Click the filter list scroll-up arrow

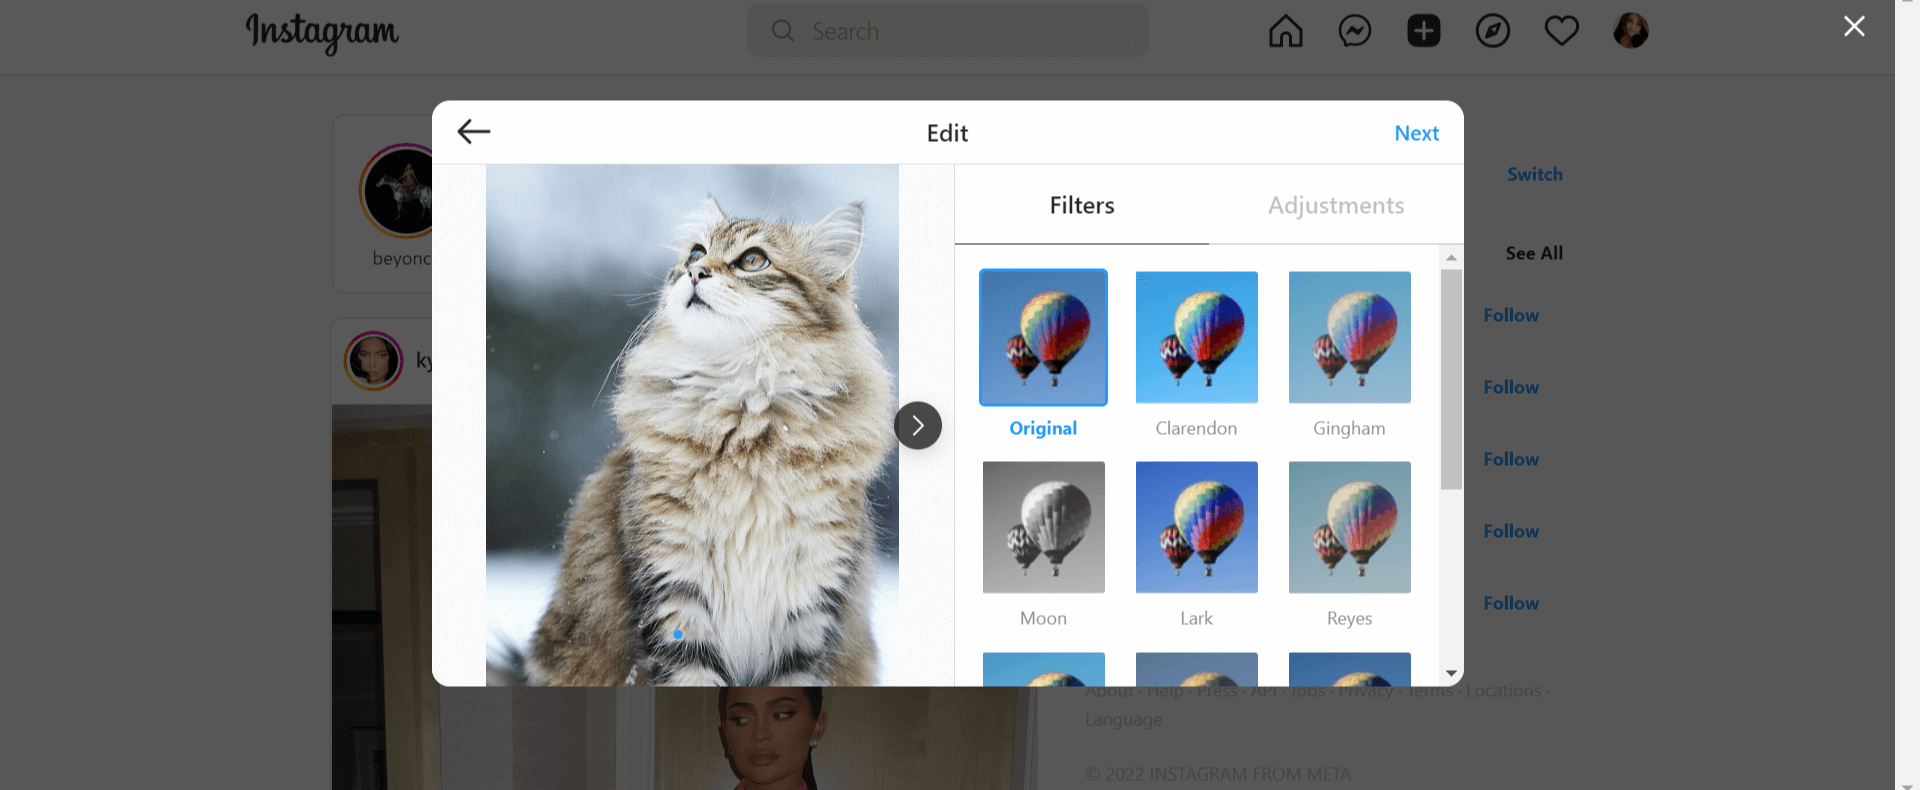[1451, 258]
